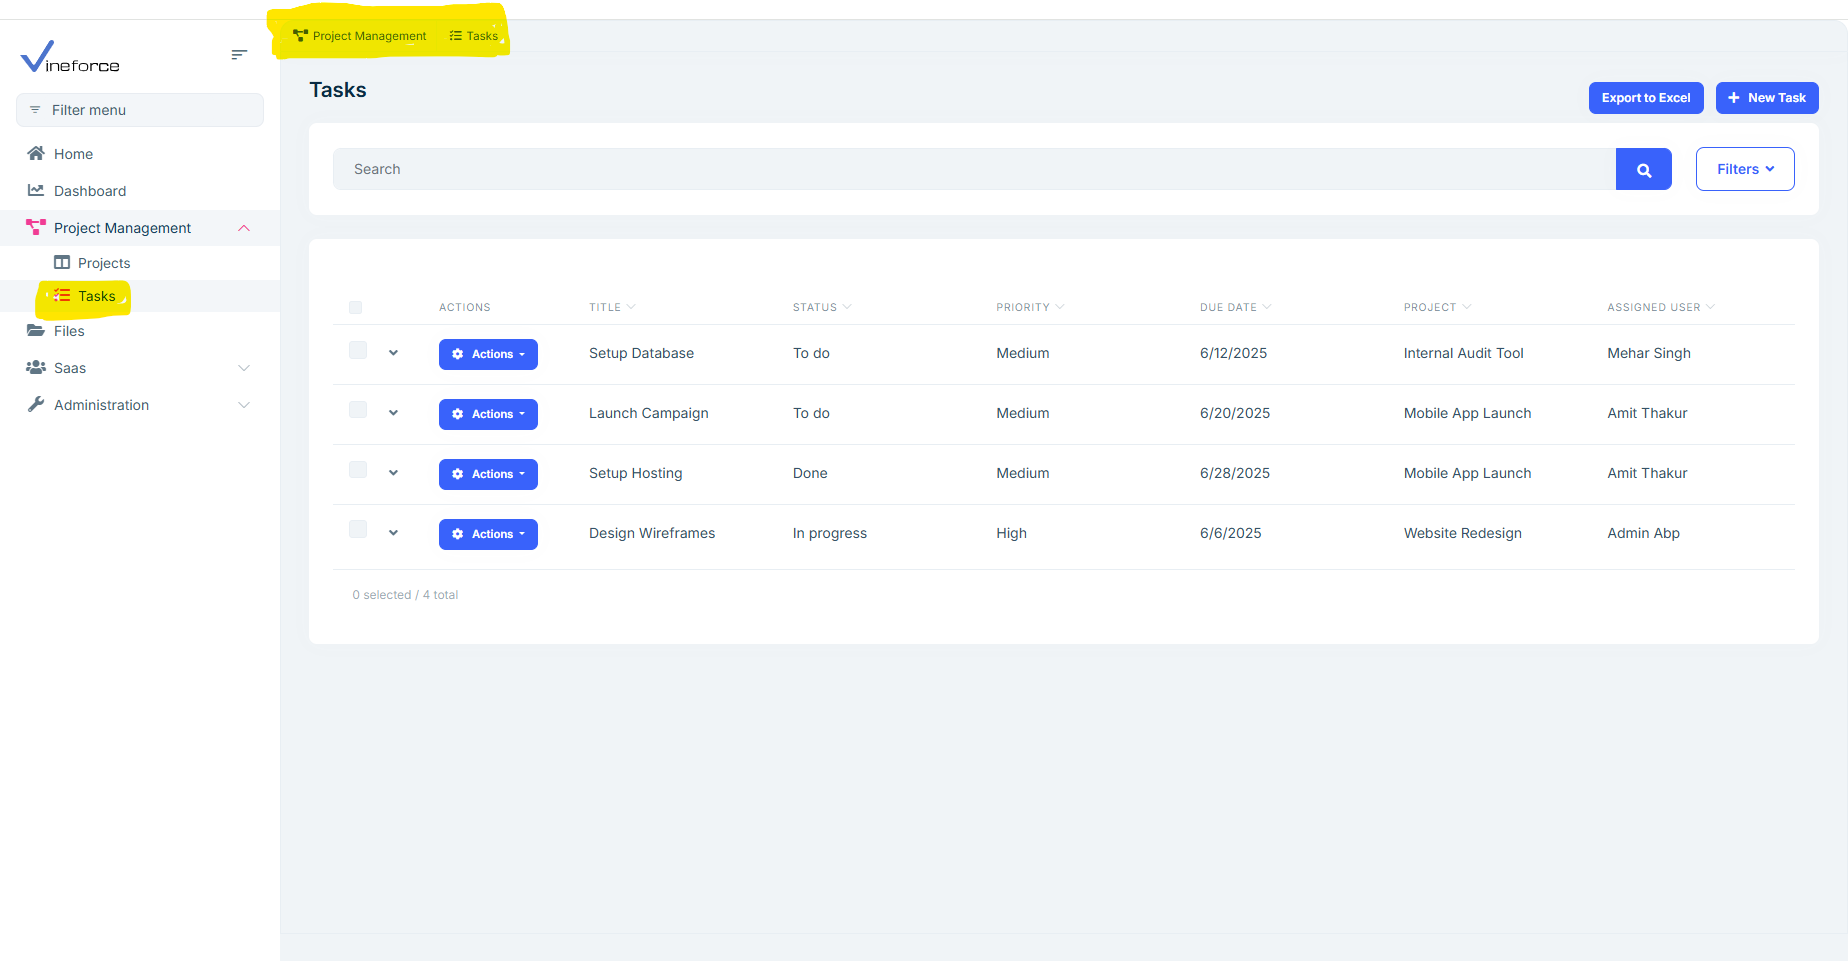Check the Launch Campaign row checkbox
Image resolution: width=1848 pixels, height=961 pixels.
[358, 410]
